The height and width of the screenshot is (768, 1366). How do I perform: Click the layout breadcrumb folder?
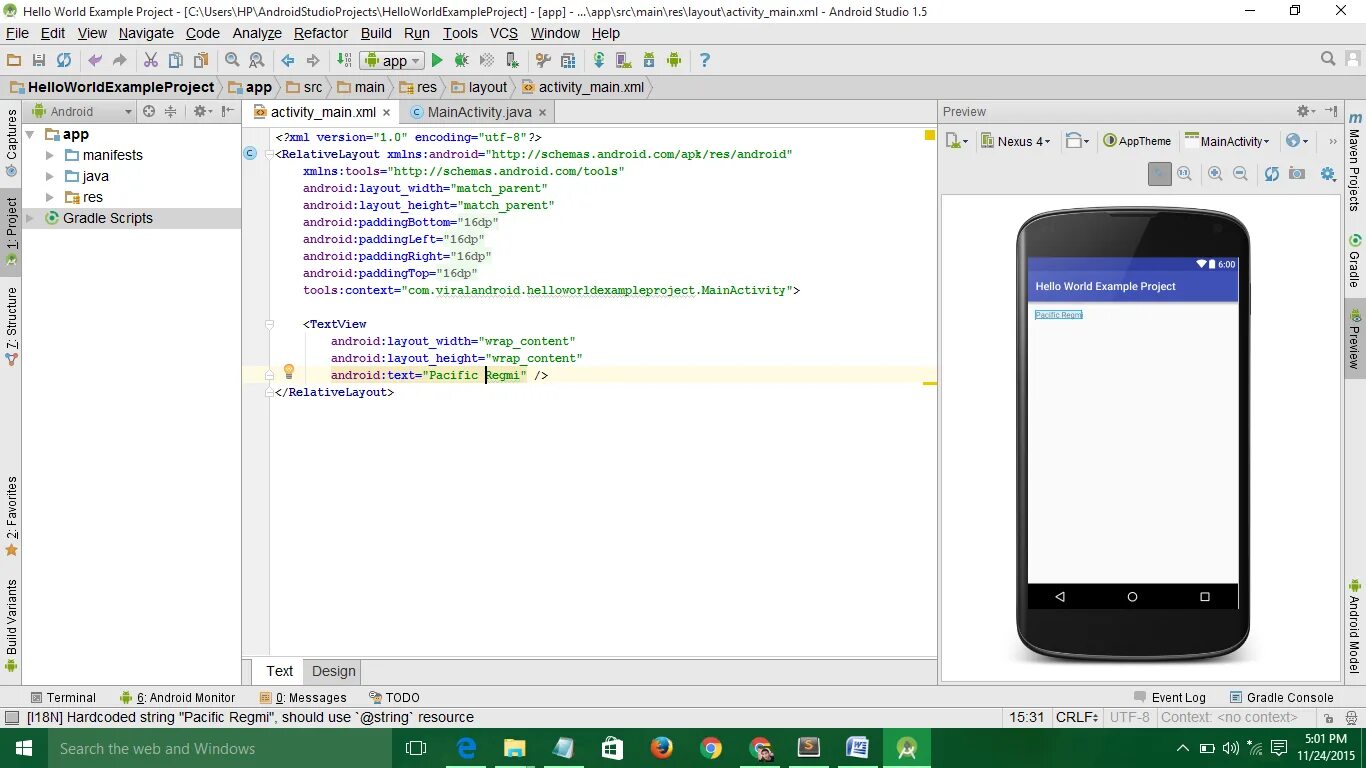479,87
